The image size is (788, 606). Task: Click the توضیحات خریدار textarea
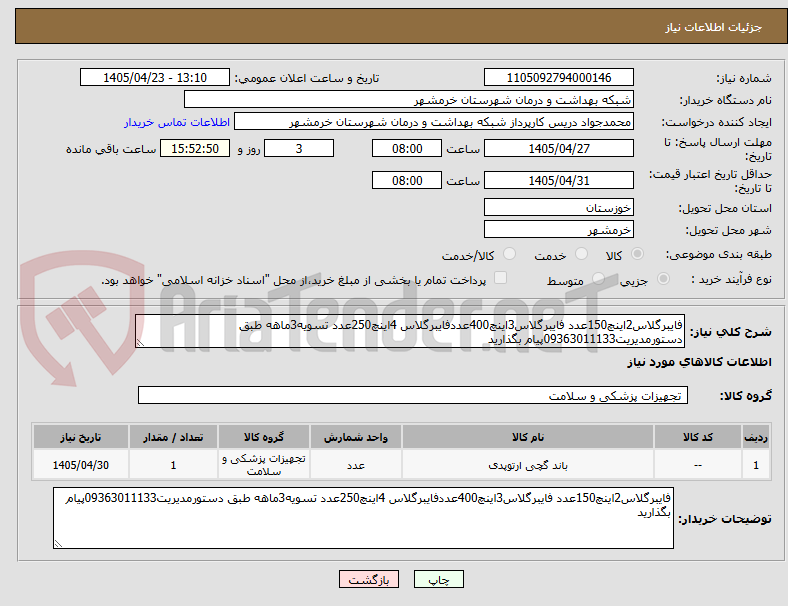pos(363,518)
